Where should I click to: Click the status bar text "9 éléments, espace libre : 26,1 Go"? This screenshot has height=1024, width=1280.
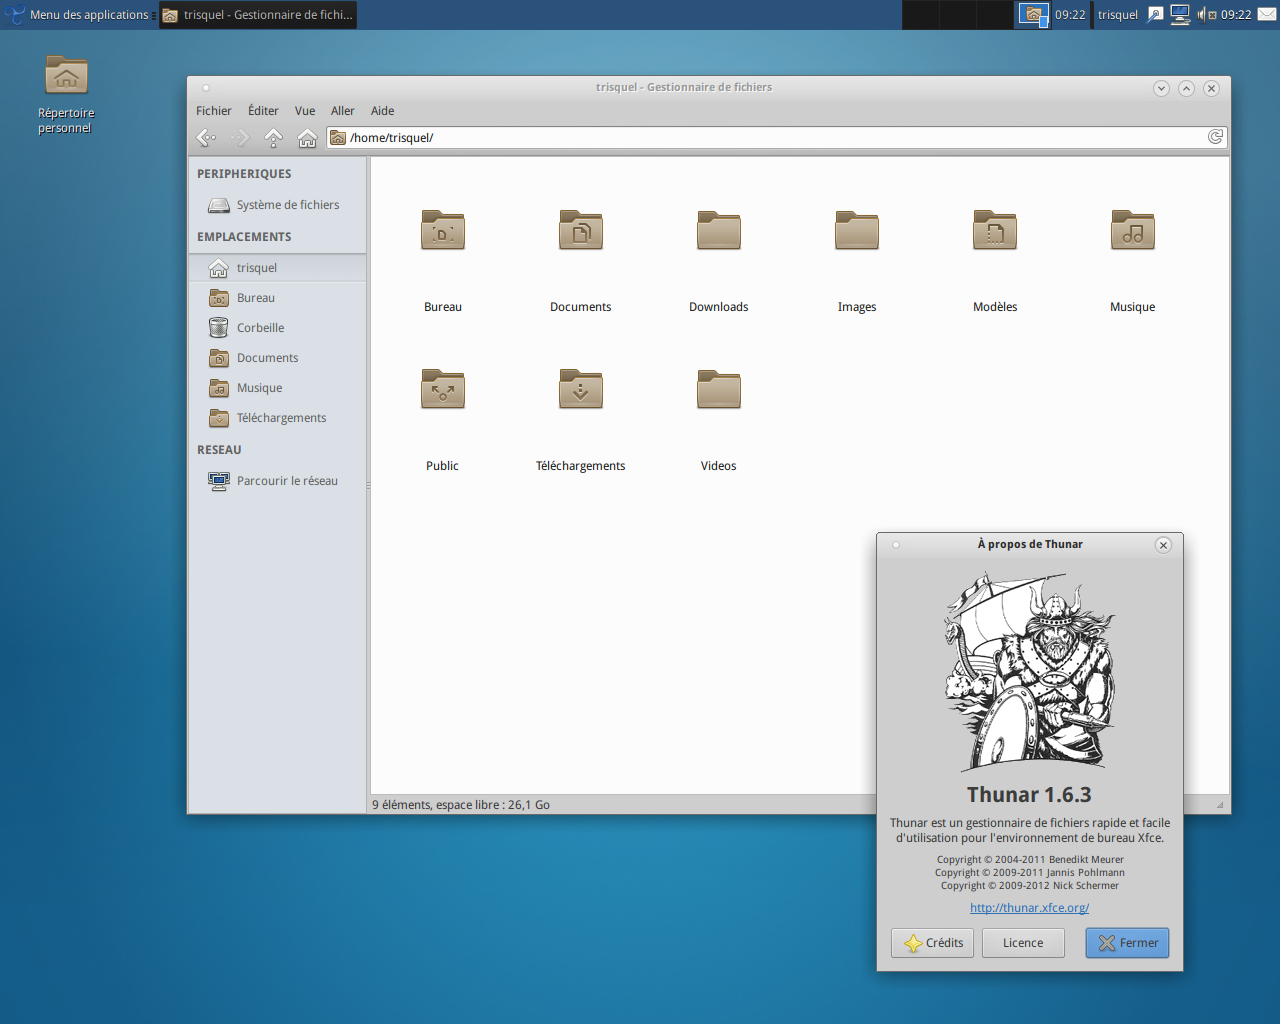pyautogui.click(x=461, y=805)
